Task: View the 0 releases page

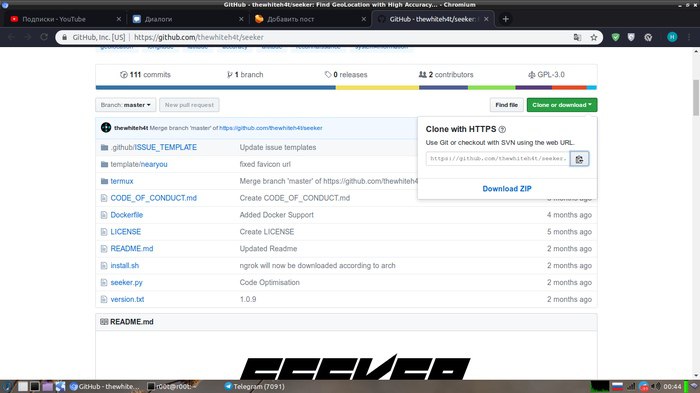Action: (346, 75)
